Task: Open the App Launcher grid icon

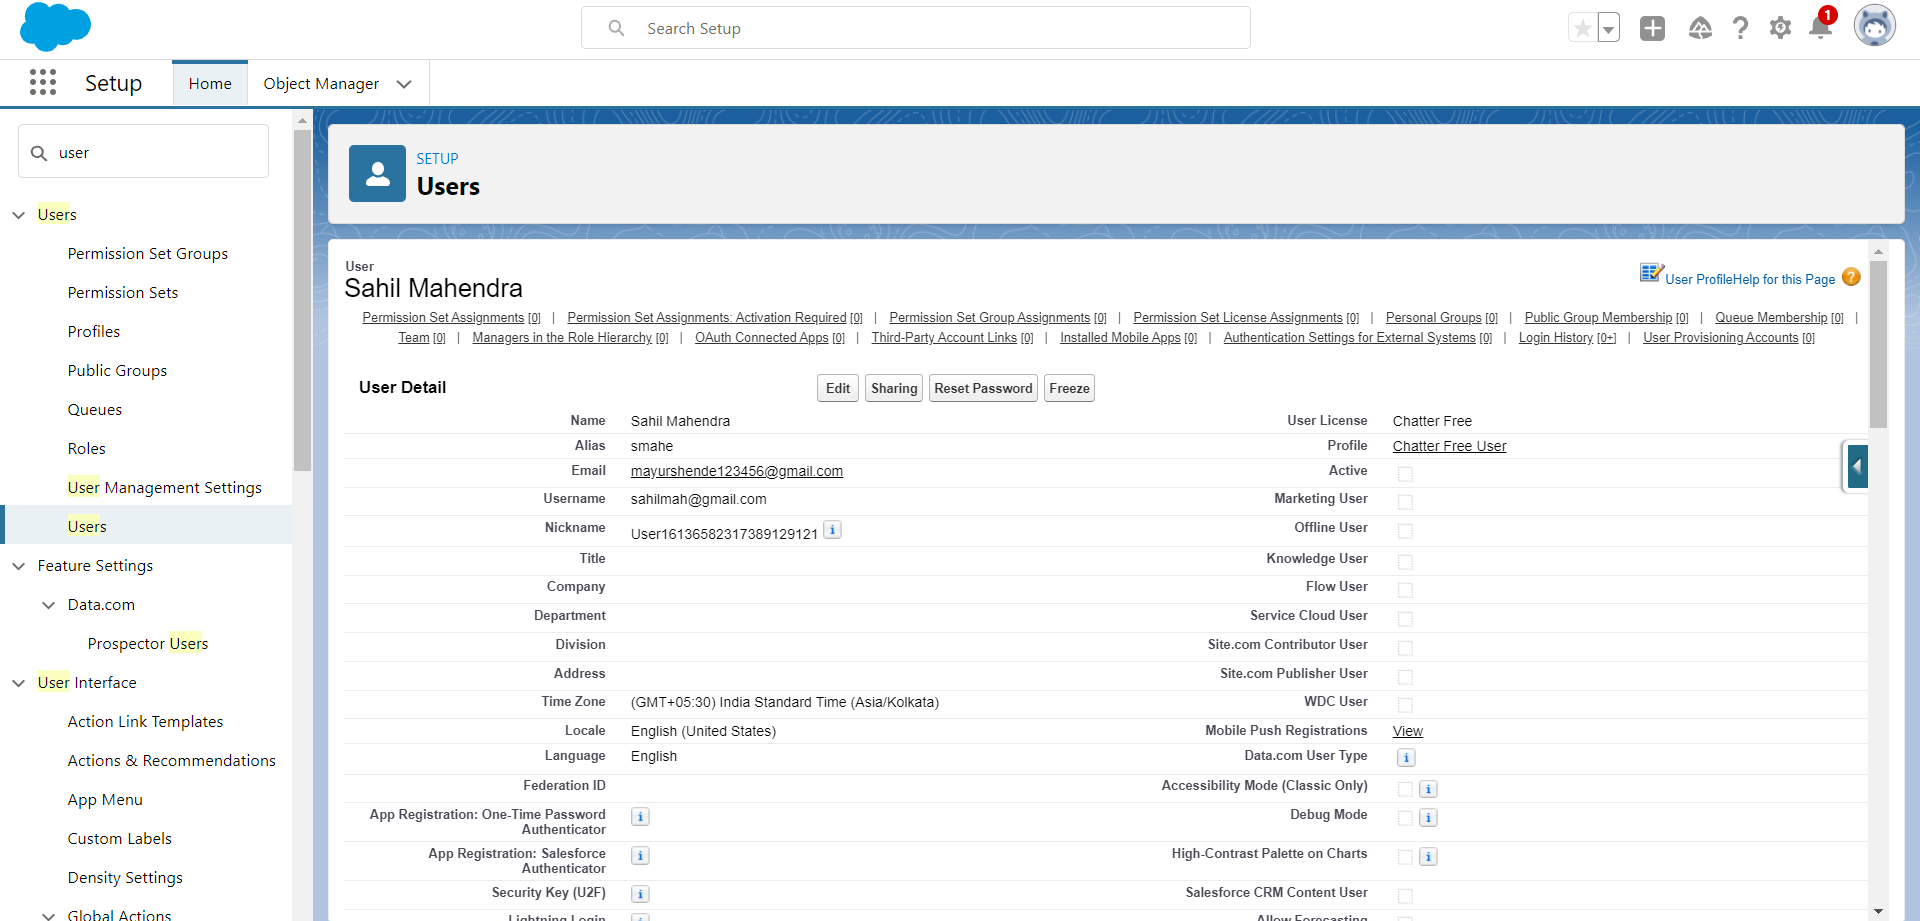Action: pos(43,83)
